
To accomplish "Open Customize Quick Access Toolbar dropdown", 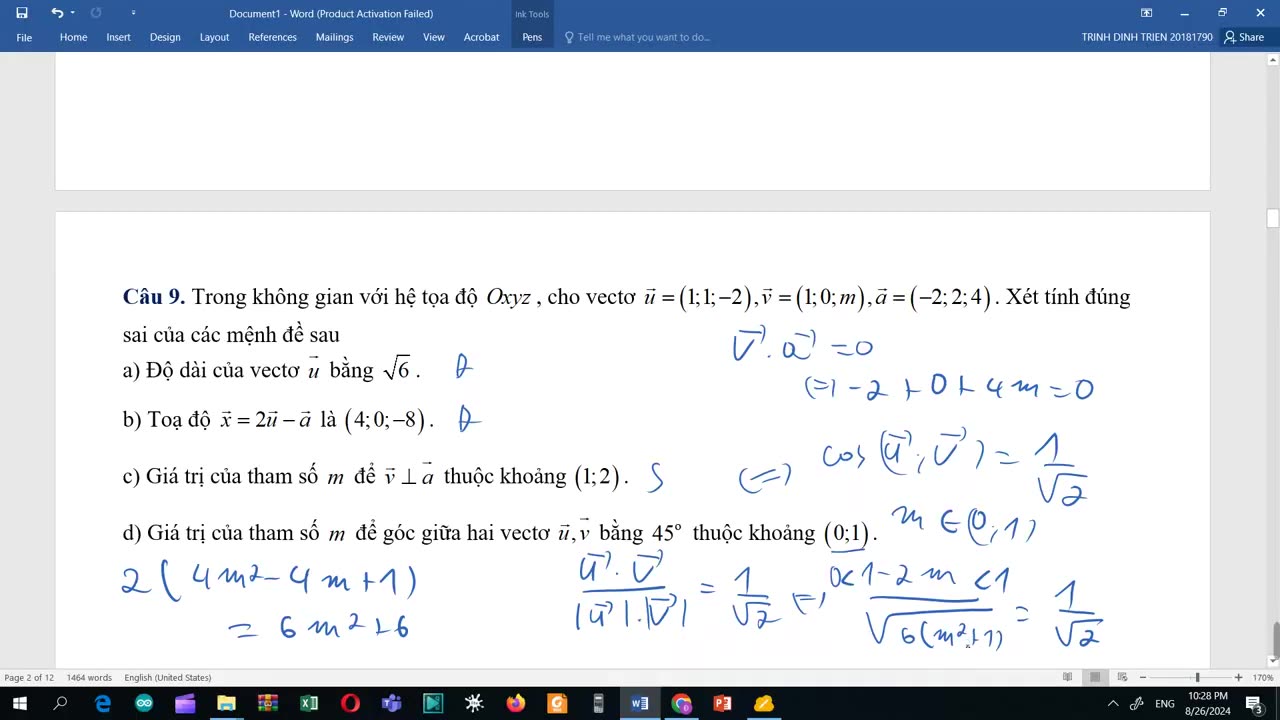I will [134, 13].
